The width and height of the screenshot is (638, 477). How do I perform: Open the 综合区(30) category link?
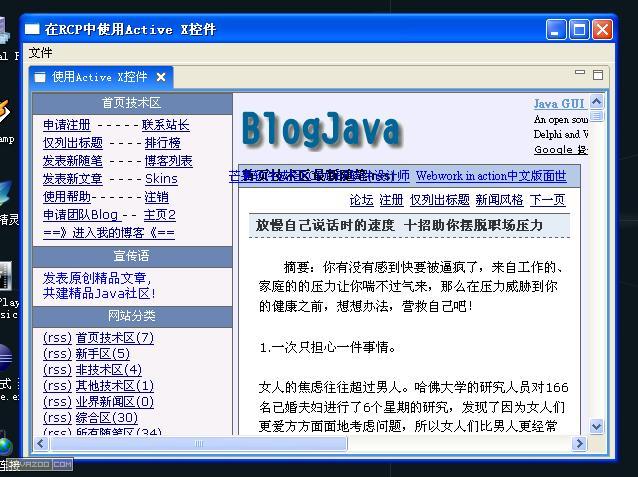[107, 417]
